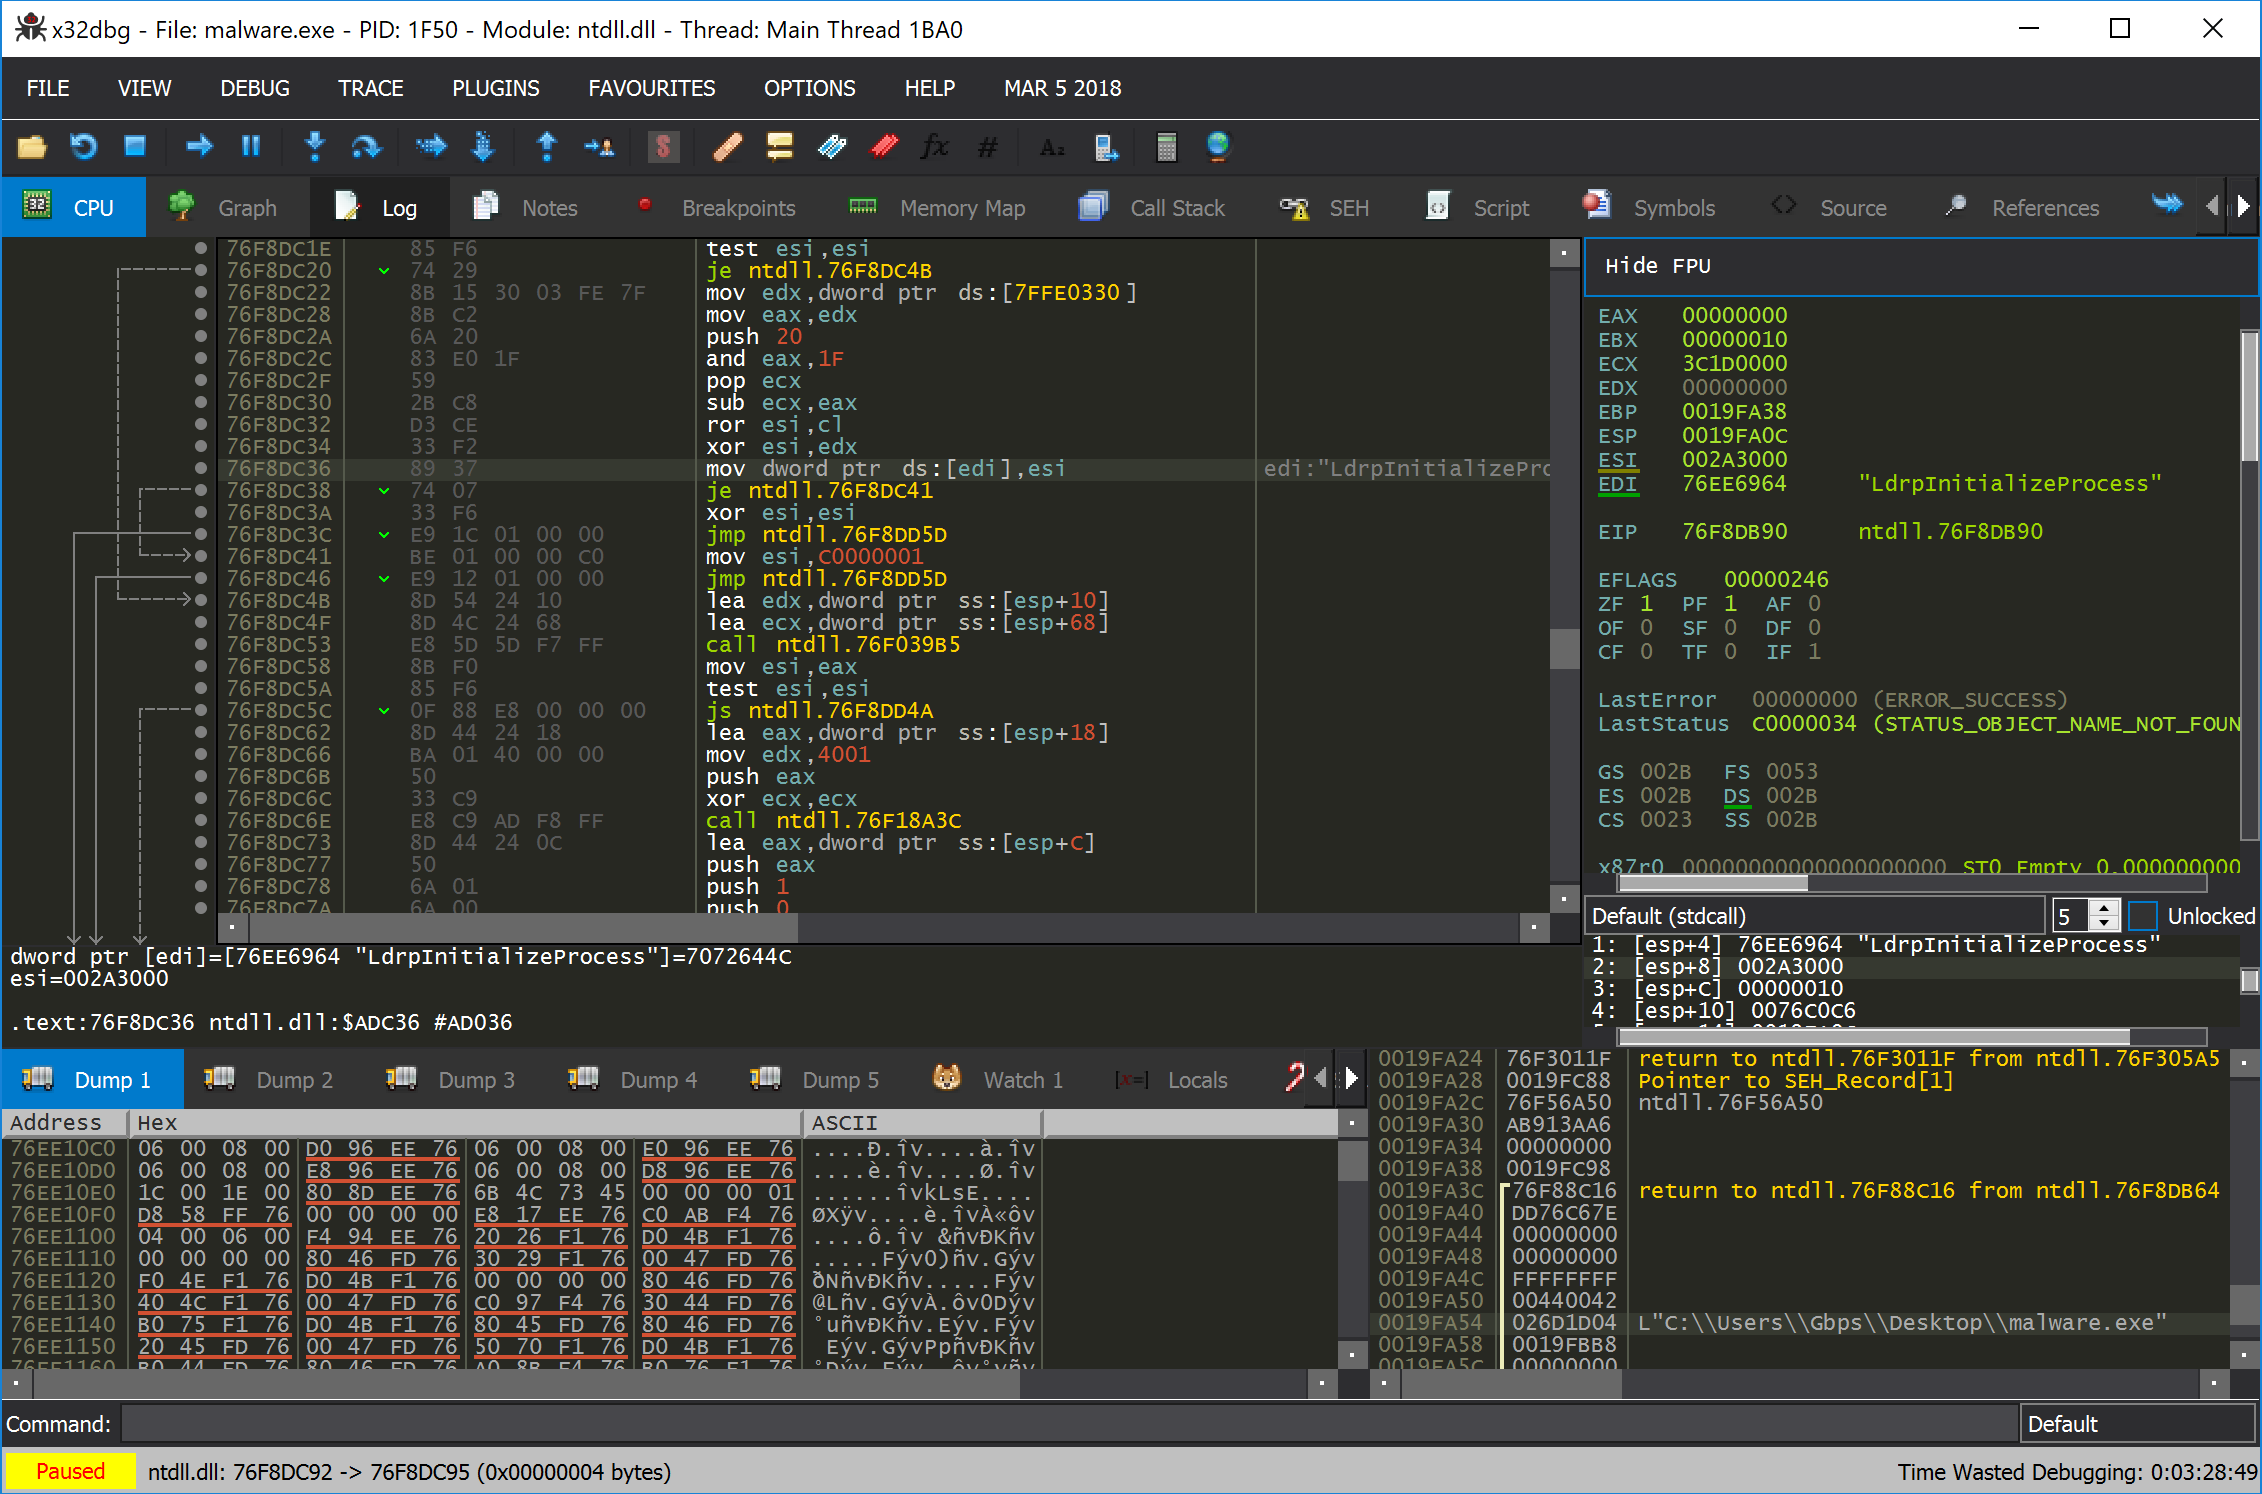Switch to the Memory Map tab
Viewport: 2262px width, 1494px height.
click(938, 208)
